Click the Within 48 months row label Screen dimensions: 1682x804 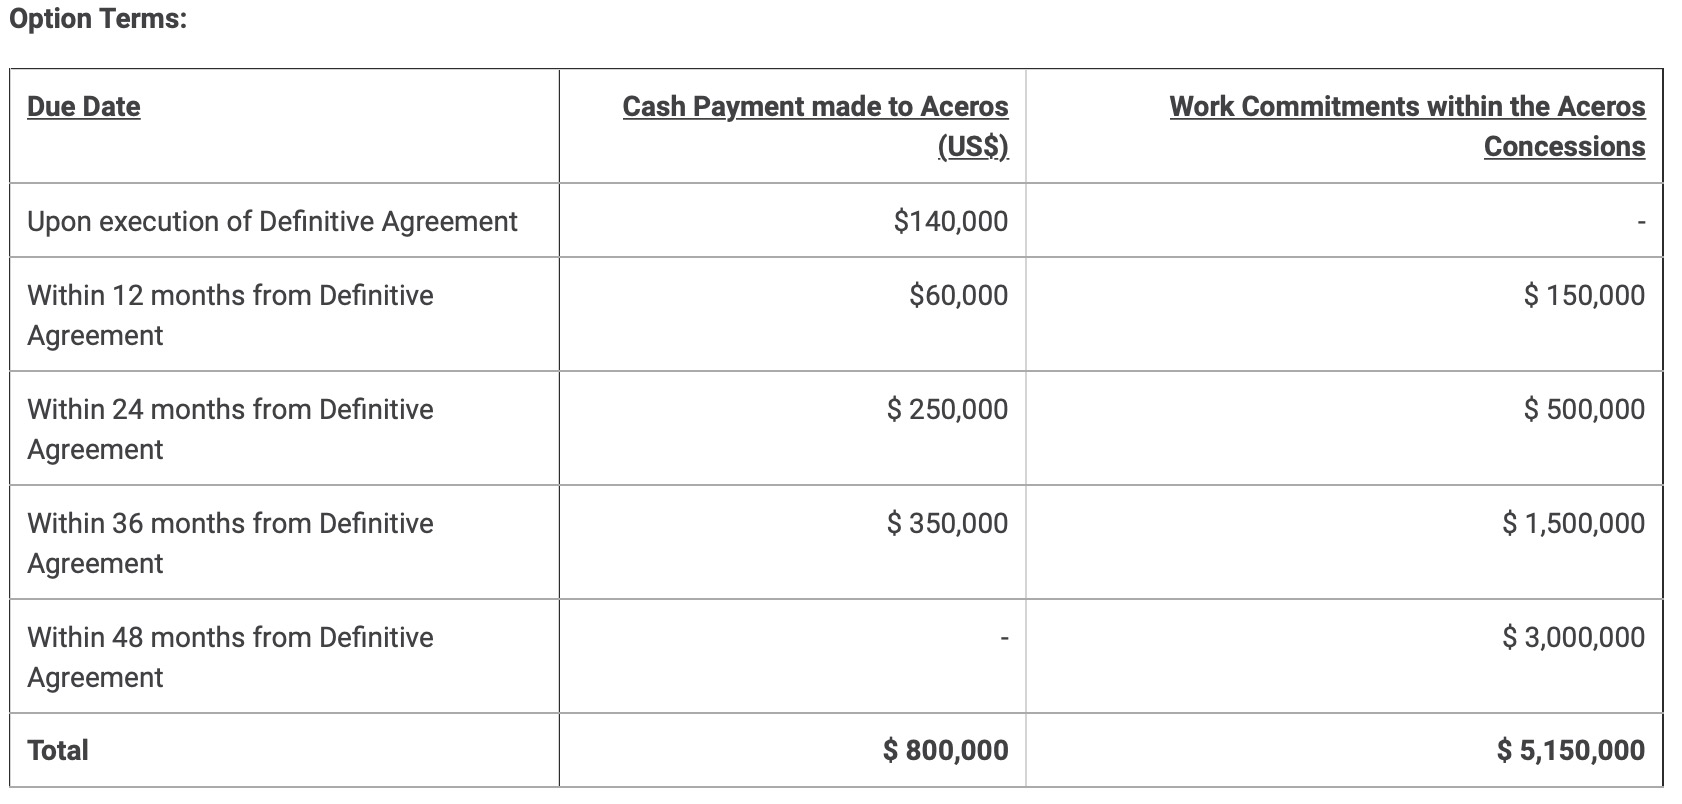230,657
